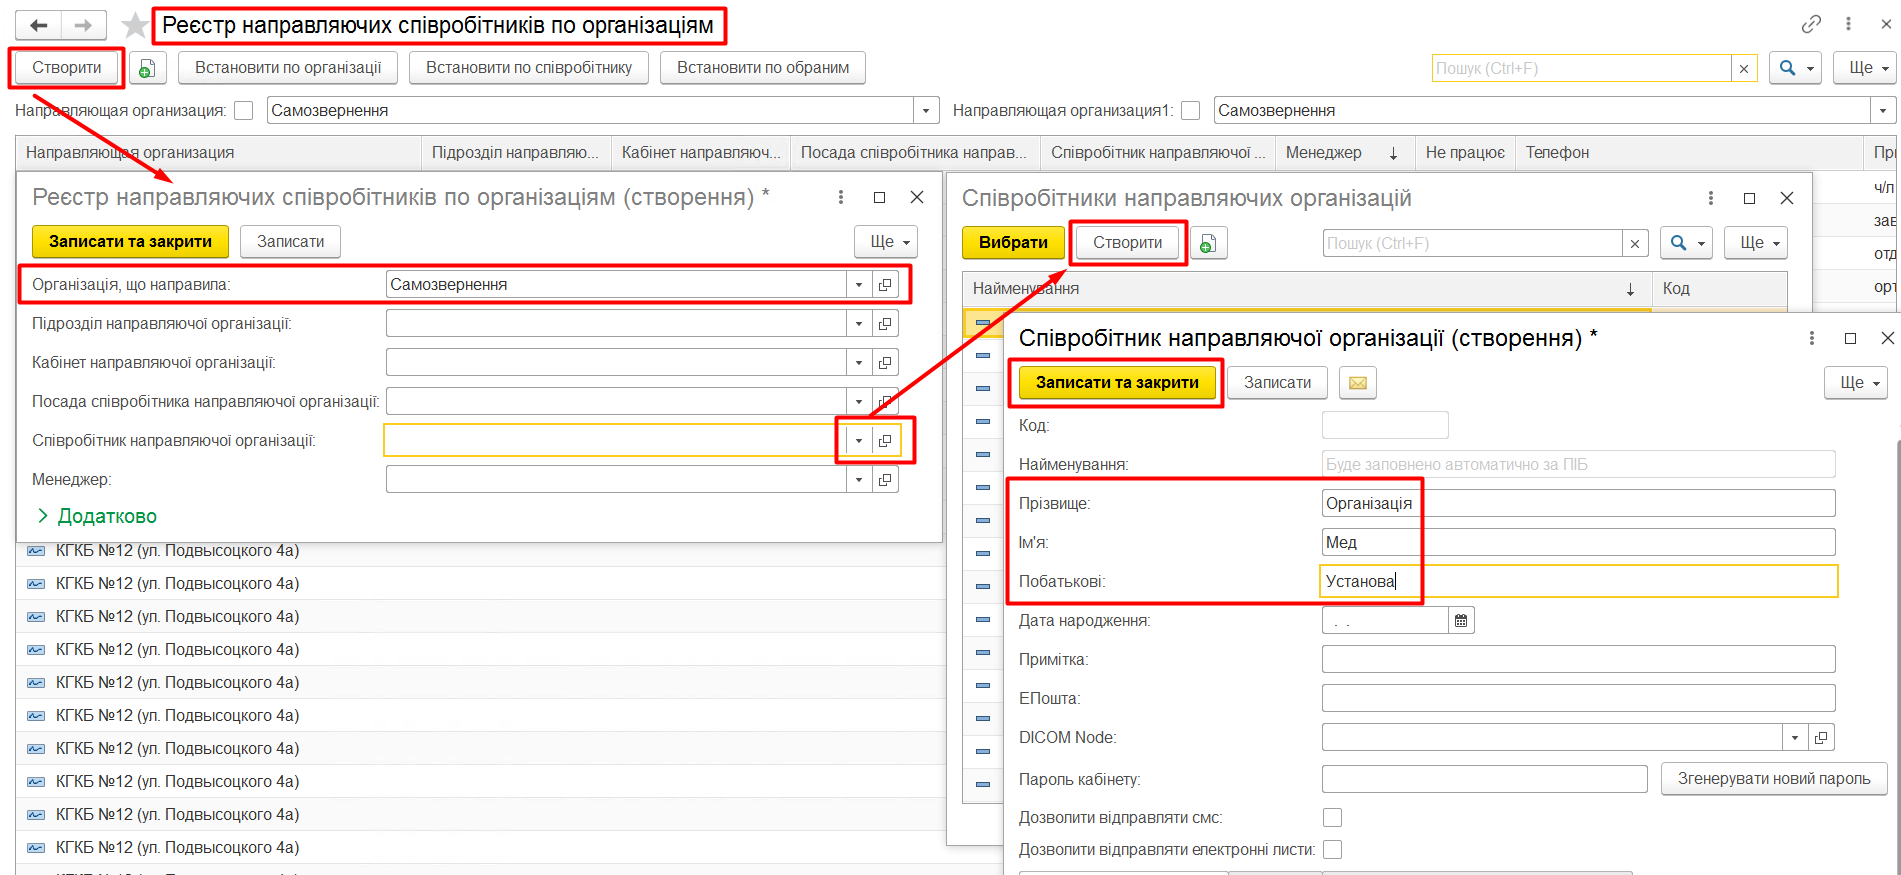The height and width of the screenshot is (875, 1901).
Task: Click into the Примітка text field
Action: tap(1577, 660)
